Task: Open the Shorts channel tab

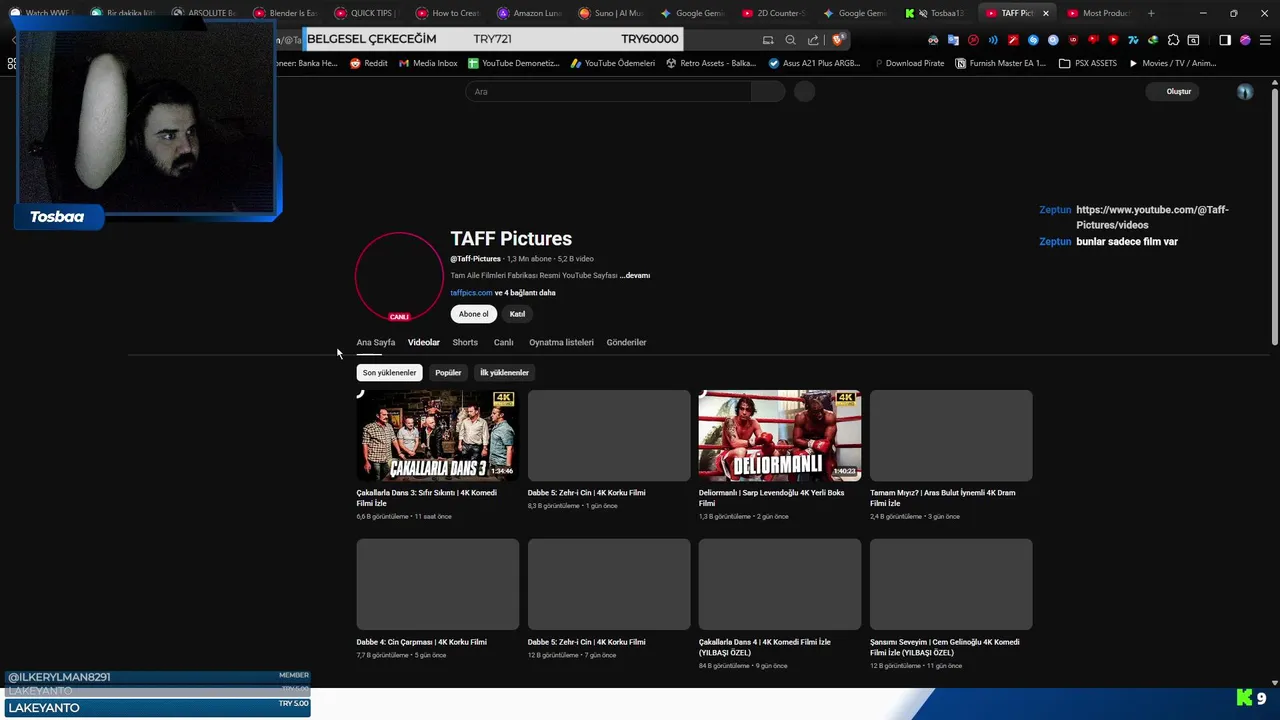Action: [465, 342]
